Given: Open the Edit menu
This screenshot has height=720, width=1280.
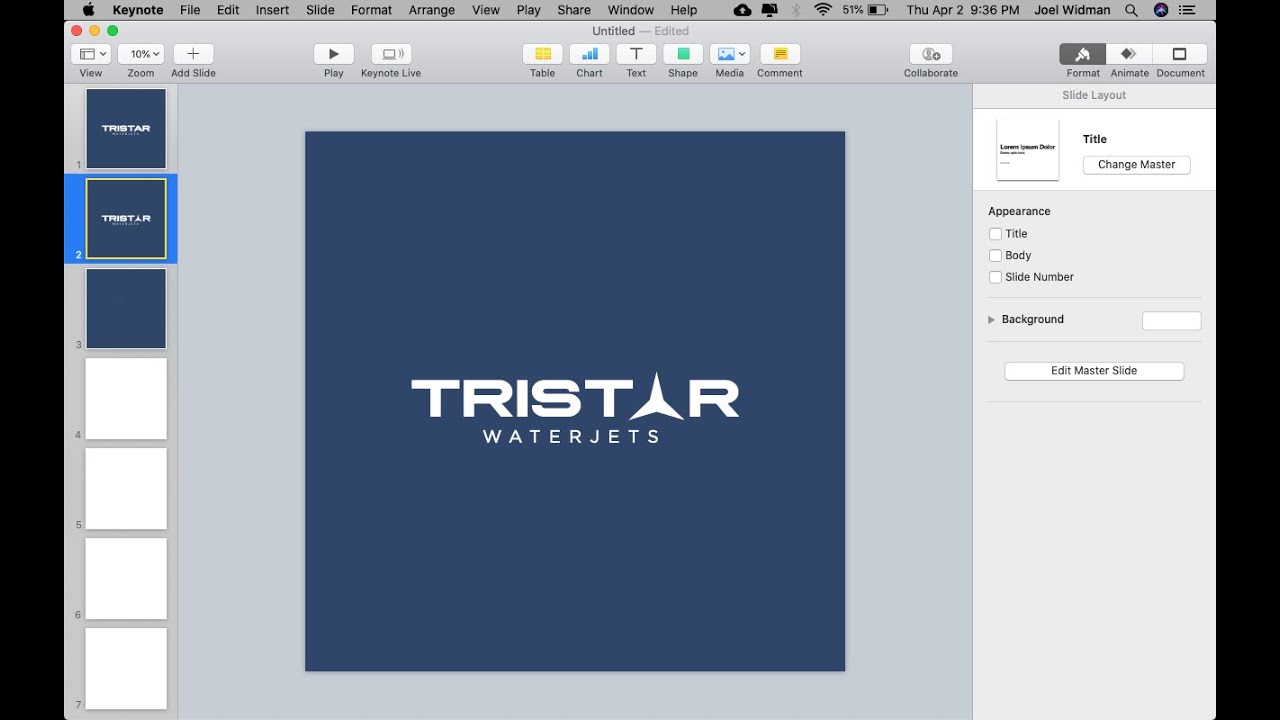Looking at the screenshot, I should point(228,10).
